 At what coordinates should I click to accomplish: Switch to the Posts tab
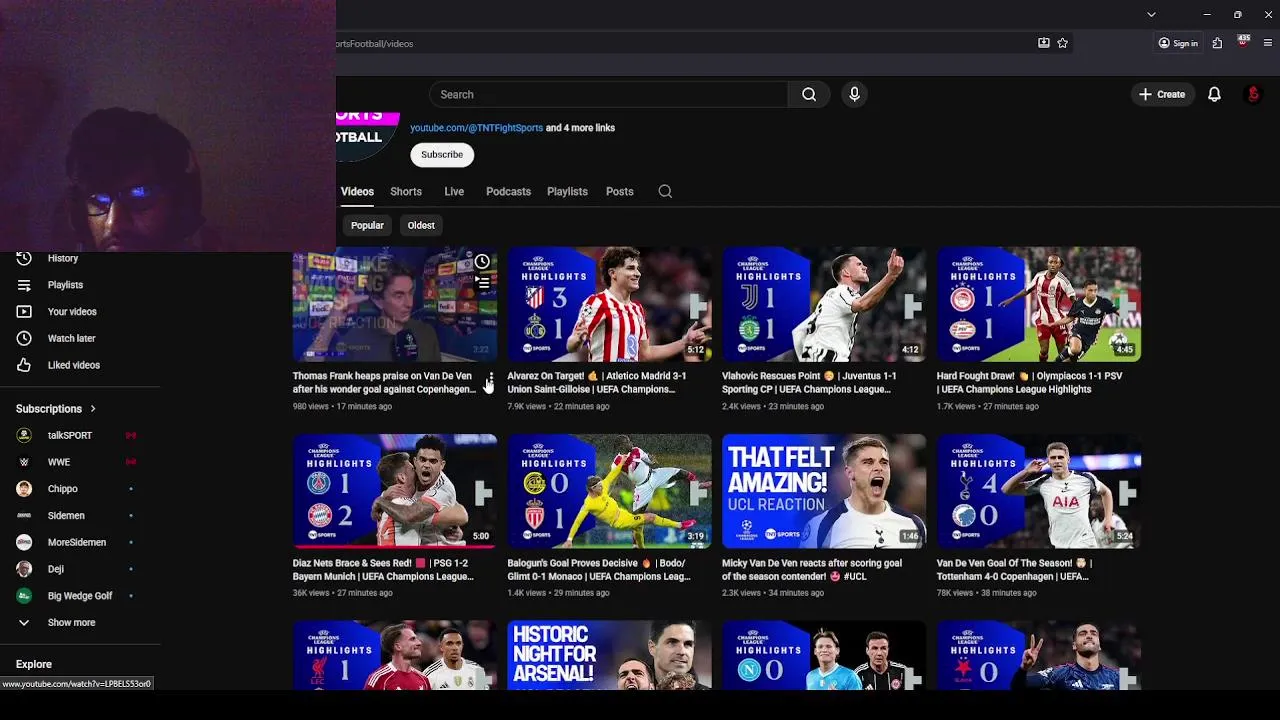(620, 191)
